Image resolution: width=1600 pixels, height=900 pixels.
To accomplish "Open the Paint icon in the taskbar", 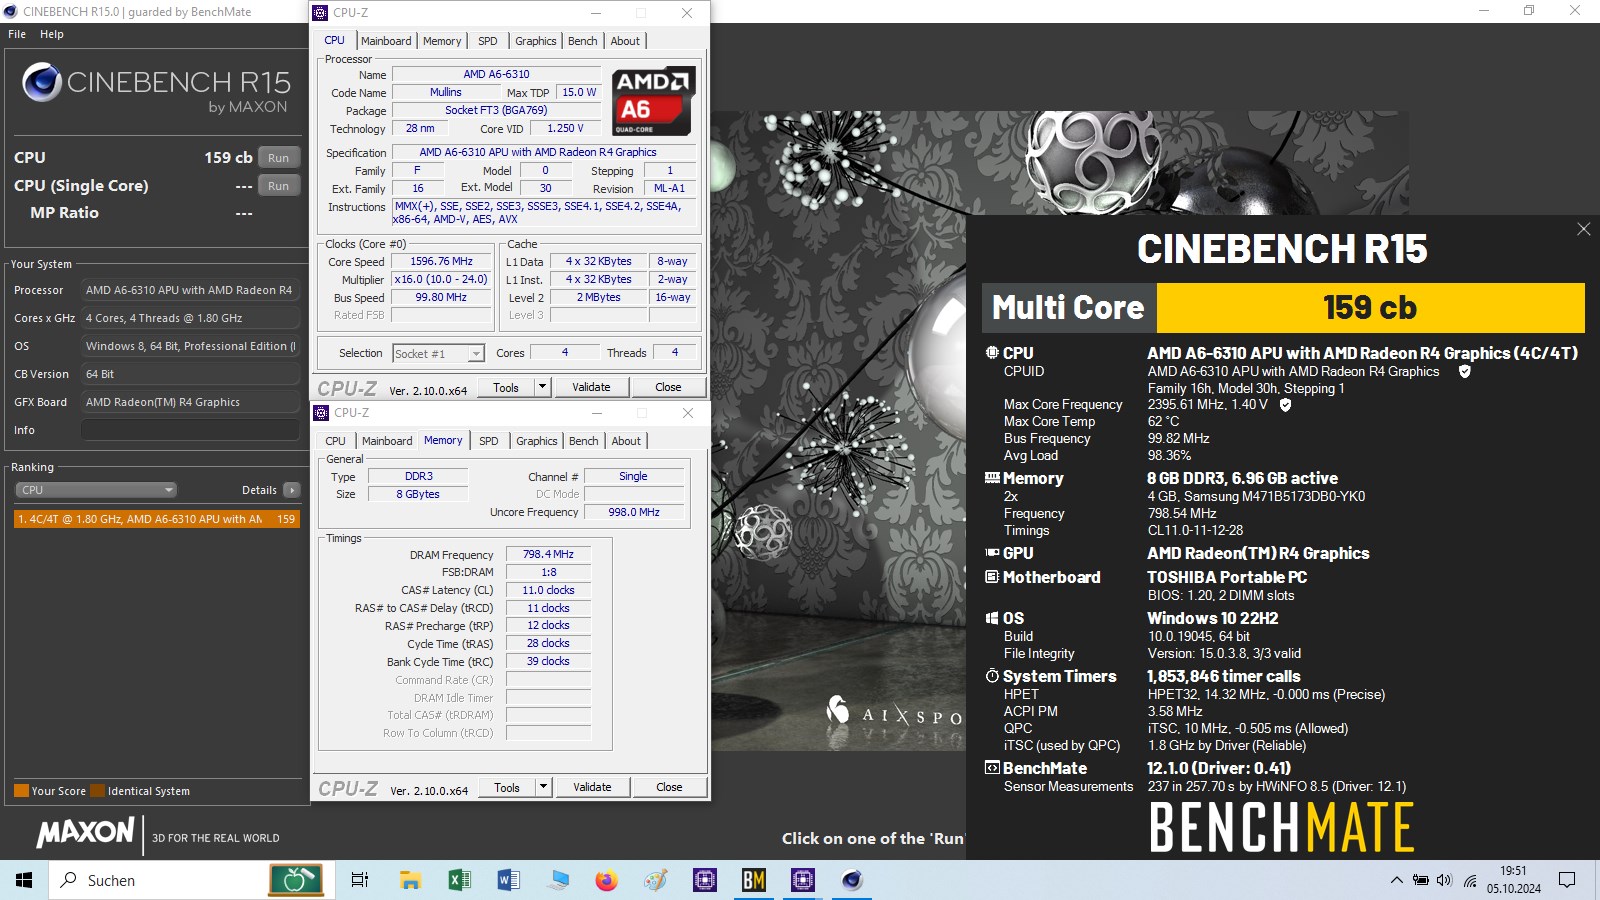I will 655,880.
